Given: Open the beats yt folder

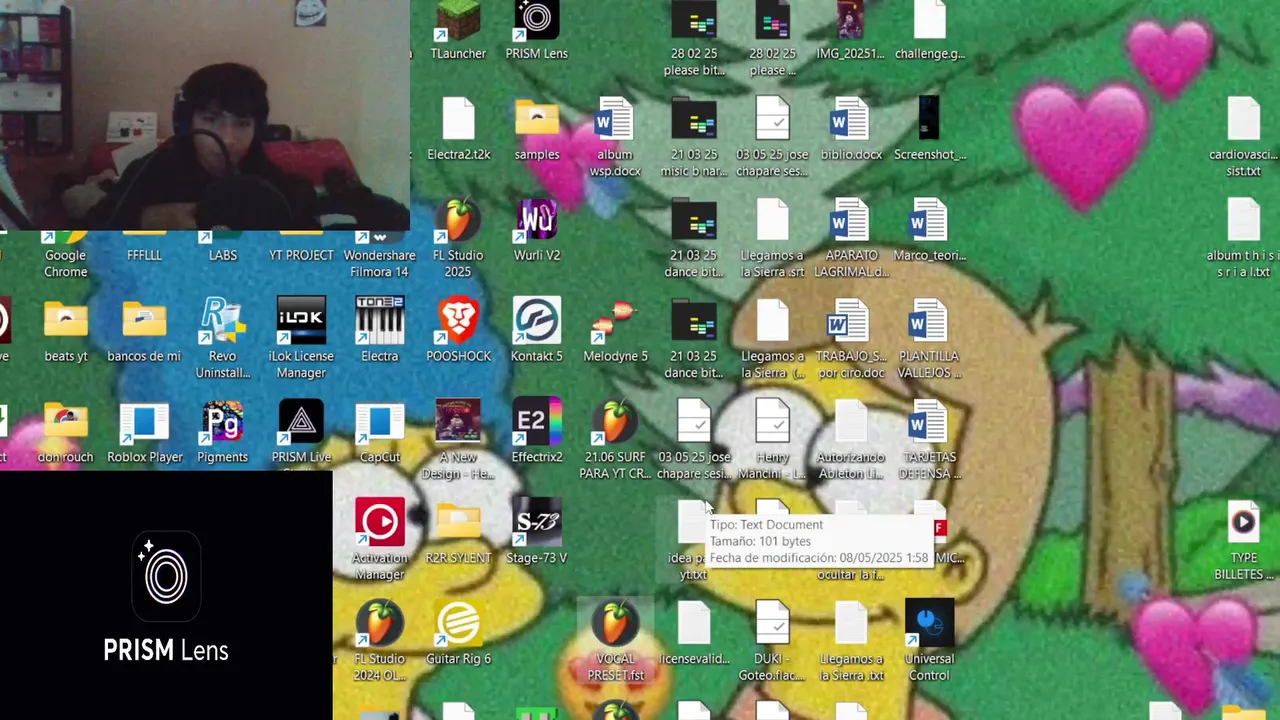Looking at the screenshot, I should [66, 331].
